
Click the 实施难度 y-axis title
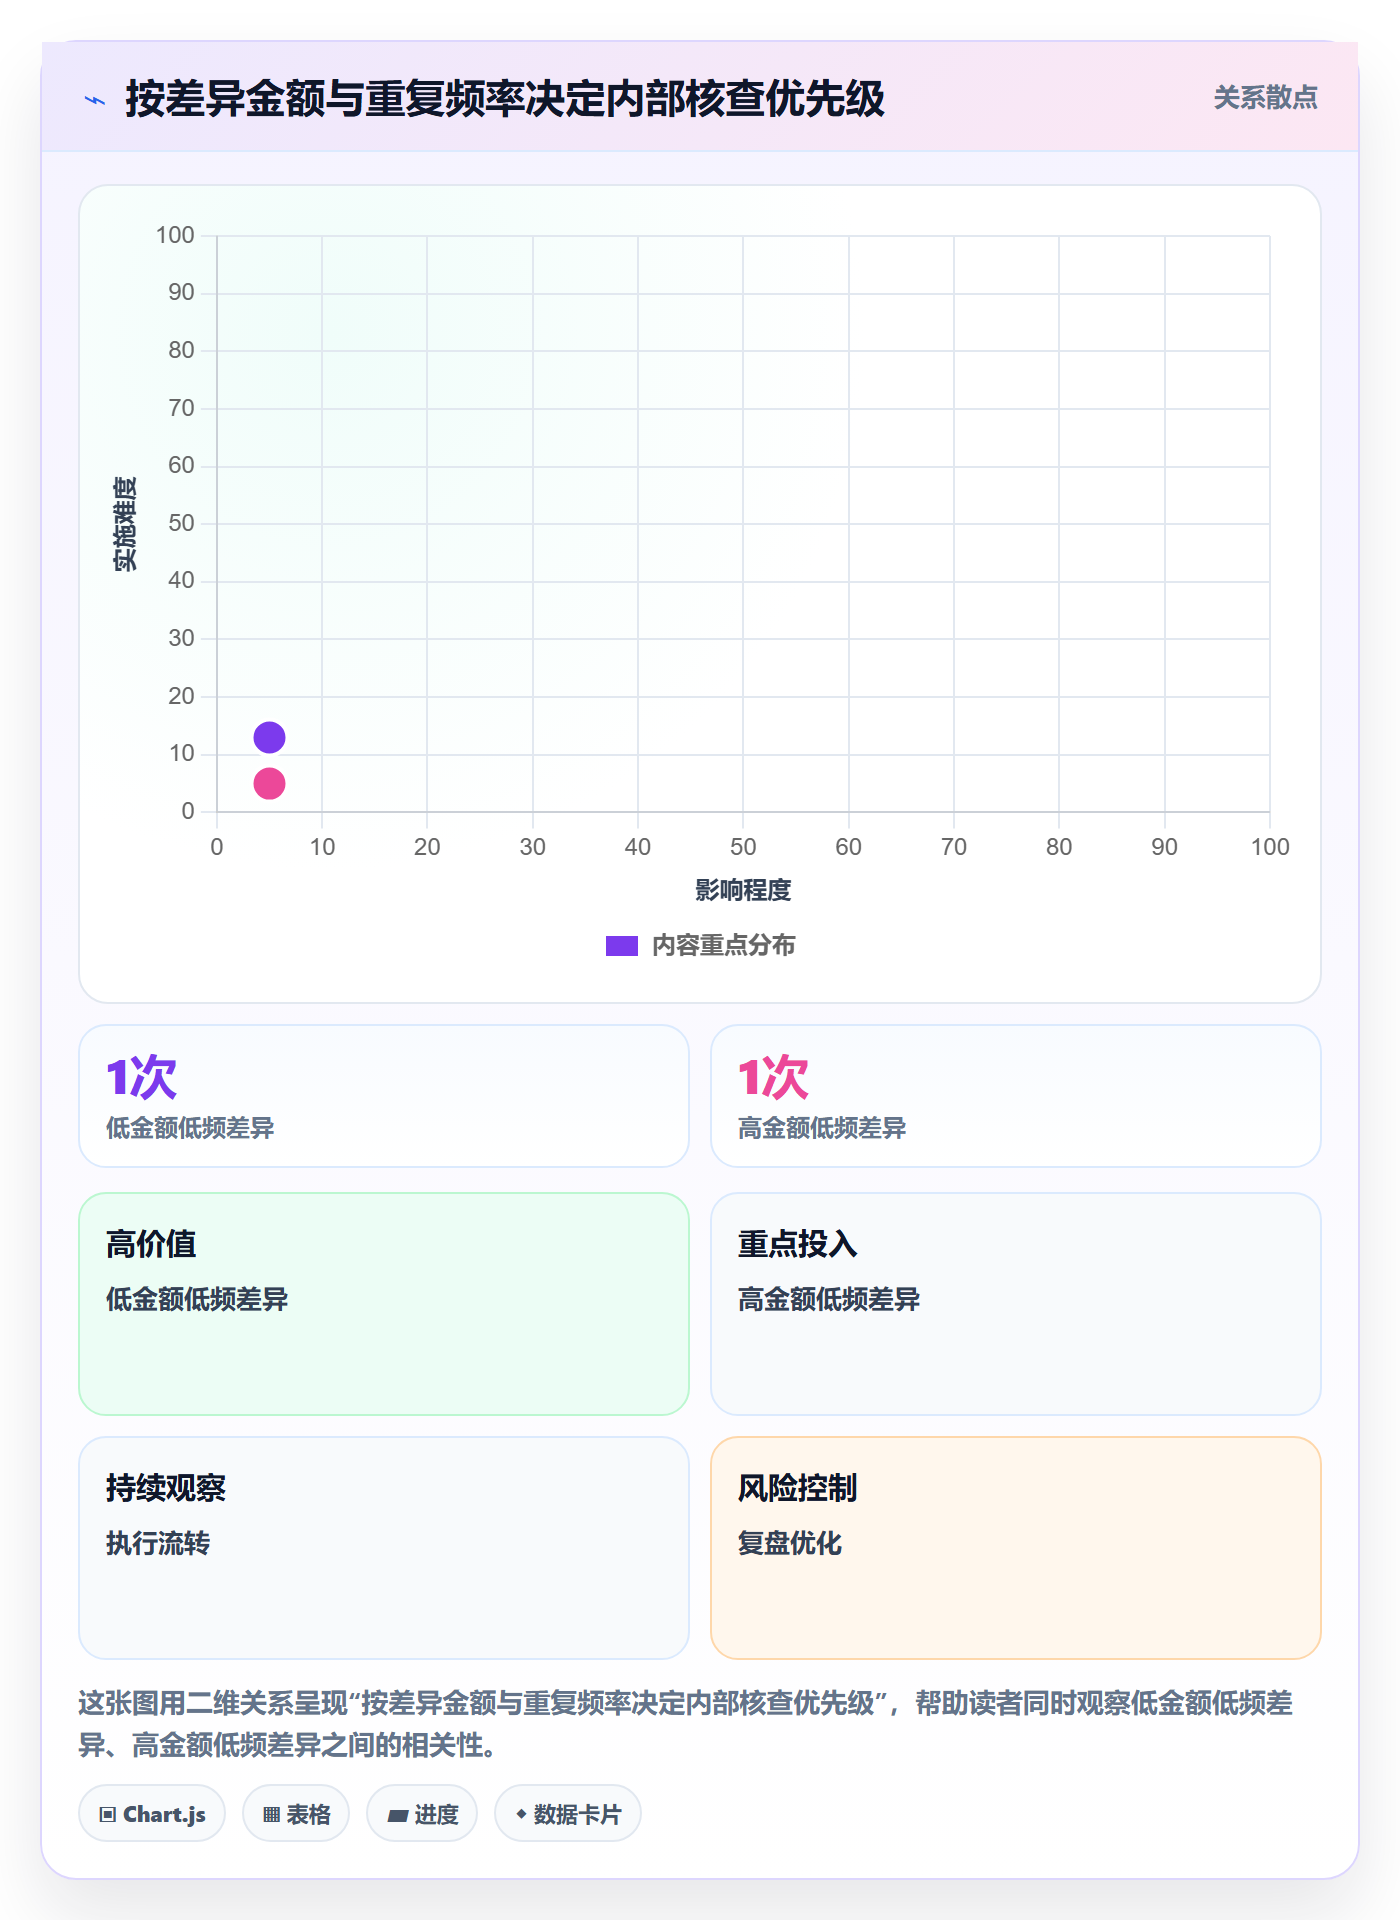(x=125, y=524)
